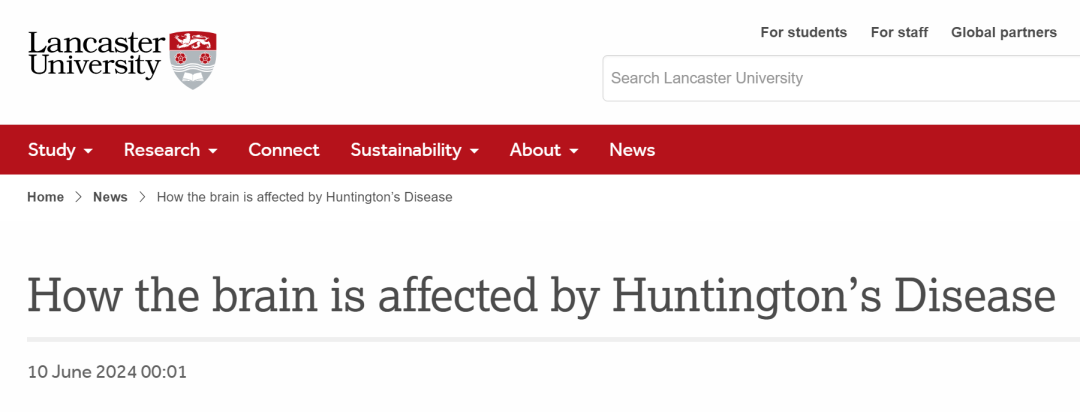Viewport: 1080px width, 412px height.
Task: Click the caret arrow beside Sustainability
Action: coord(474,151)
